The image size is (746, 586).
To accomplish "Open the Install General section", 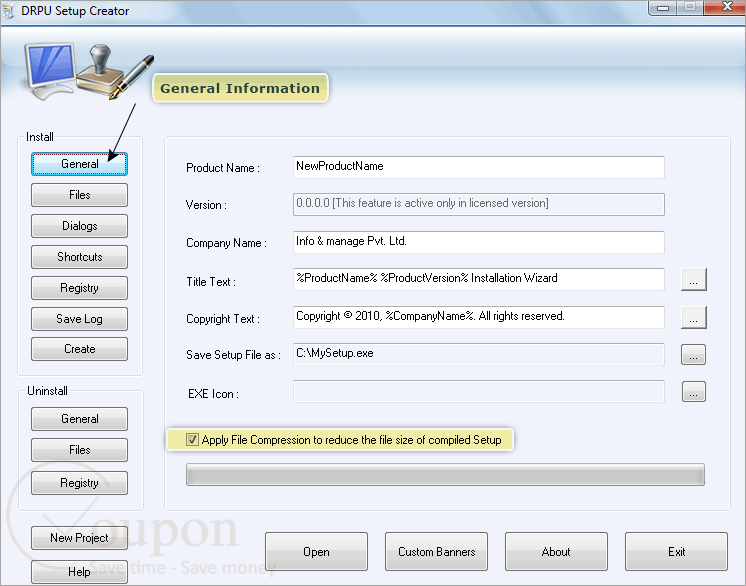I will pyautogui.click(x=79, y=164).
